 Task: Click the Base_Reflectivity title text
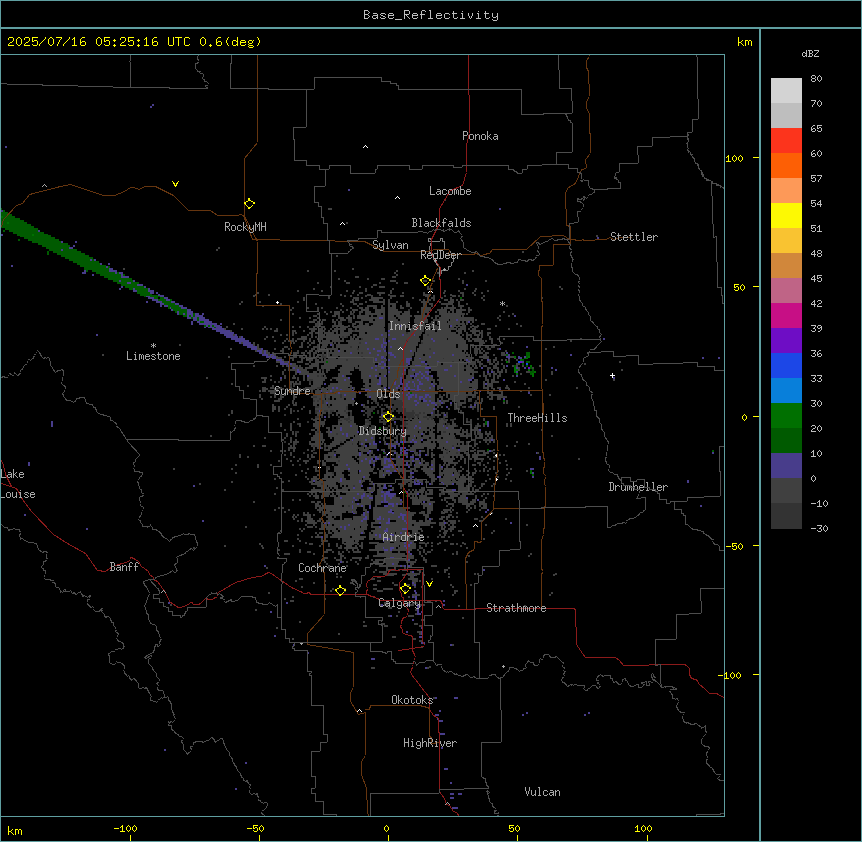[431, 15]
